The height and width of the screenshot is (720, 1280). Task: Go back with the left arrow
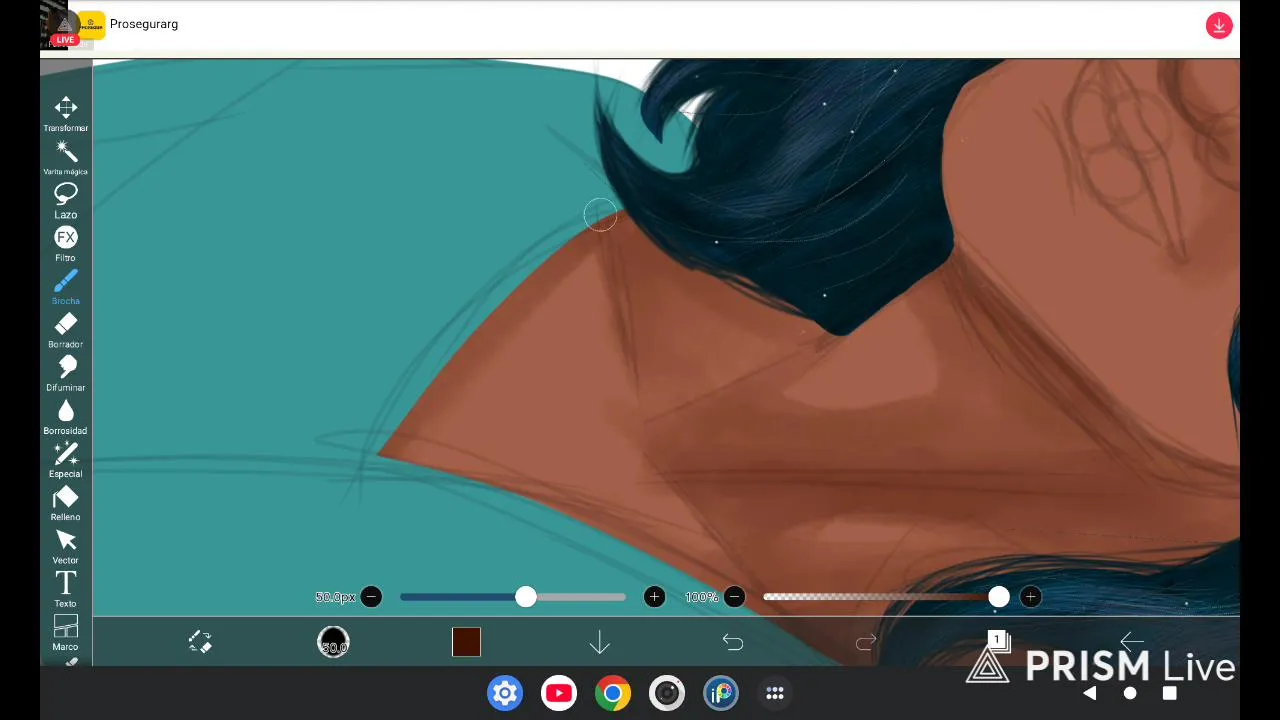(1131, 642)
